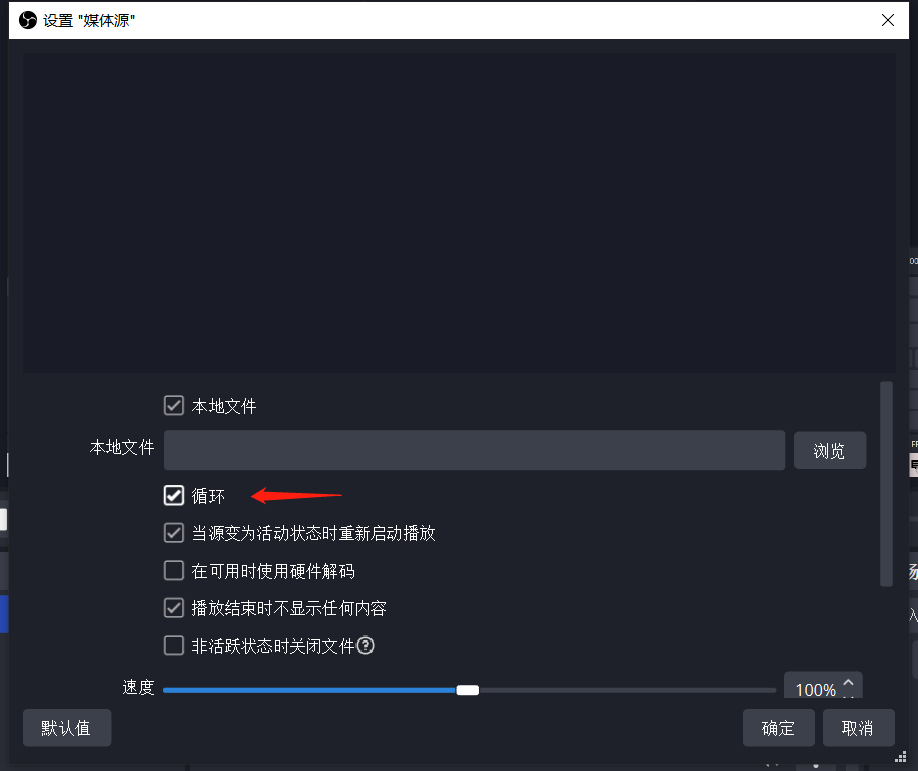The height and width of the screenshot is (771, 918).
Task: Increase speed percentage with up stepper arrow
Action: 849,683
